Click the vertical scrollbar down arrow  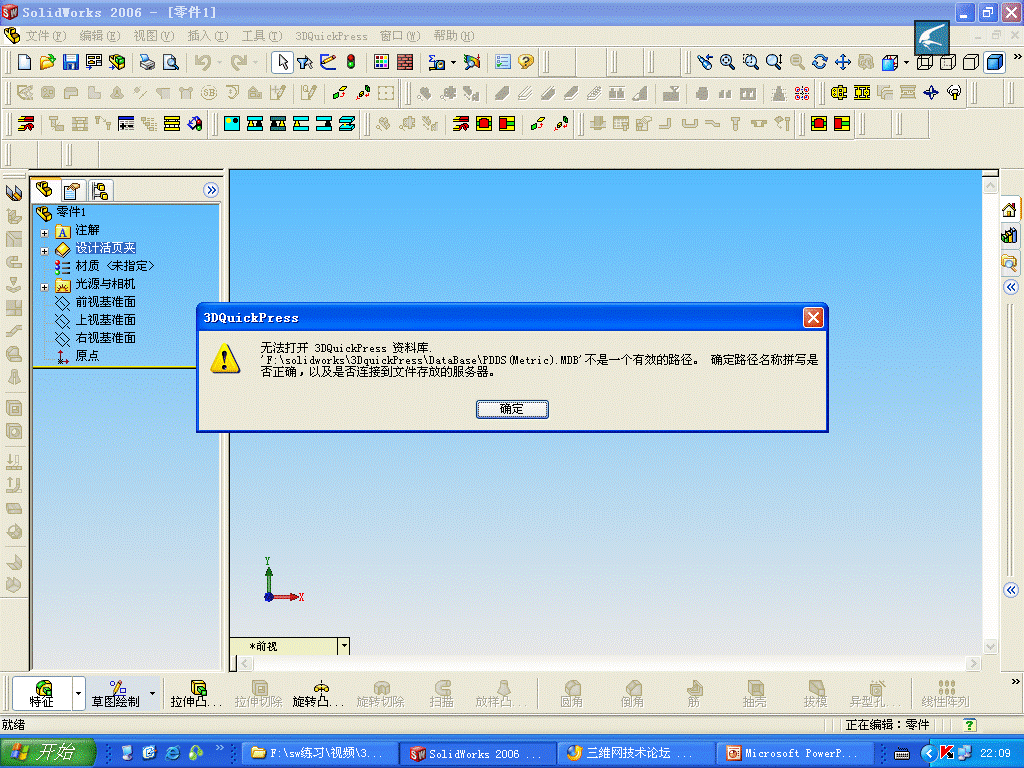990,647
